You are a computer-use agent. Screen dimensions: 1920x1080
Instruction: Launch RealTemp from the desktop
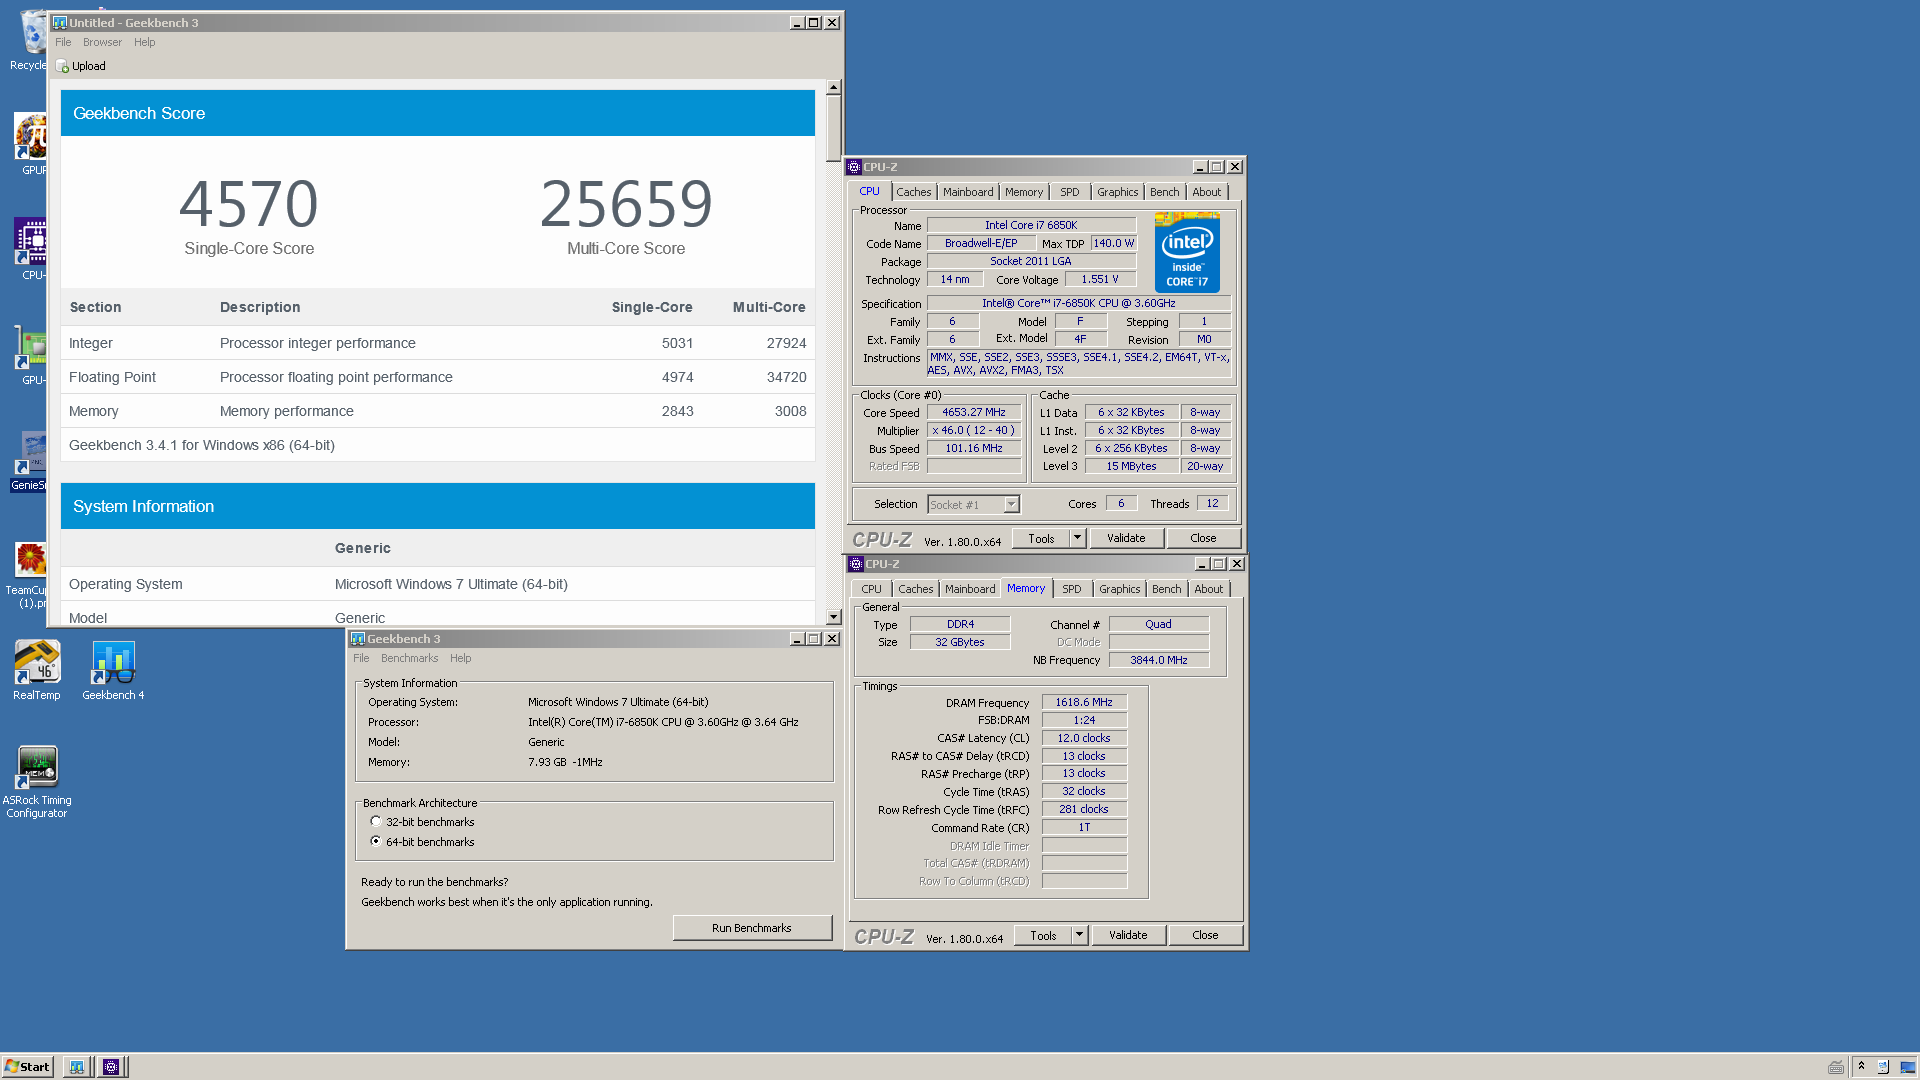(37, 670)
